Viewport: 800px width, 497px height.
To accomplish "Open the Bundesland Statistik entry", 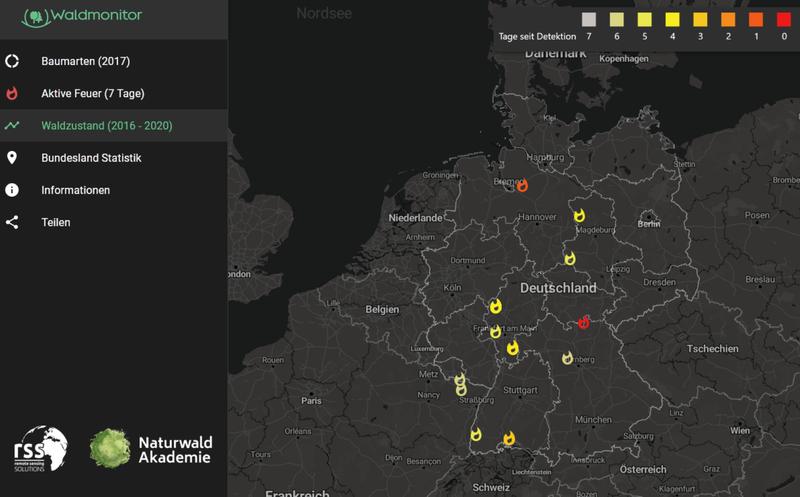I will [114, 158].
